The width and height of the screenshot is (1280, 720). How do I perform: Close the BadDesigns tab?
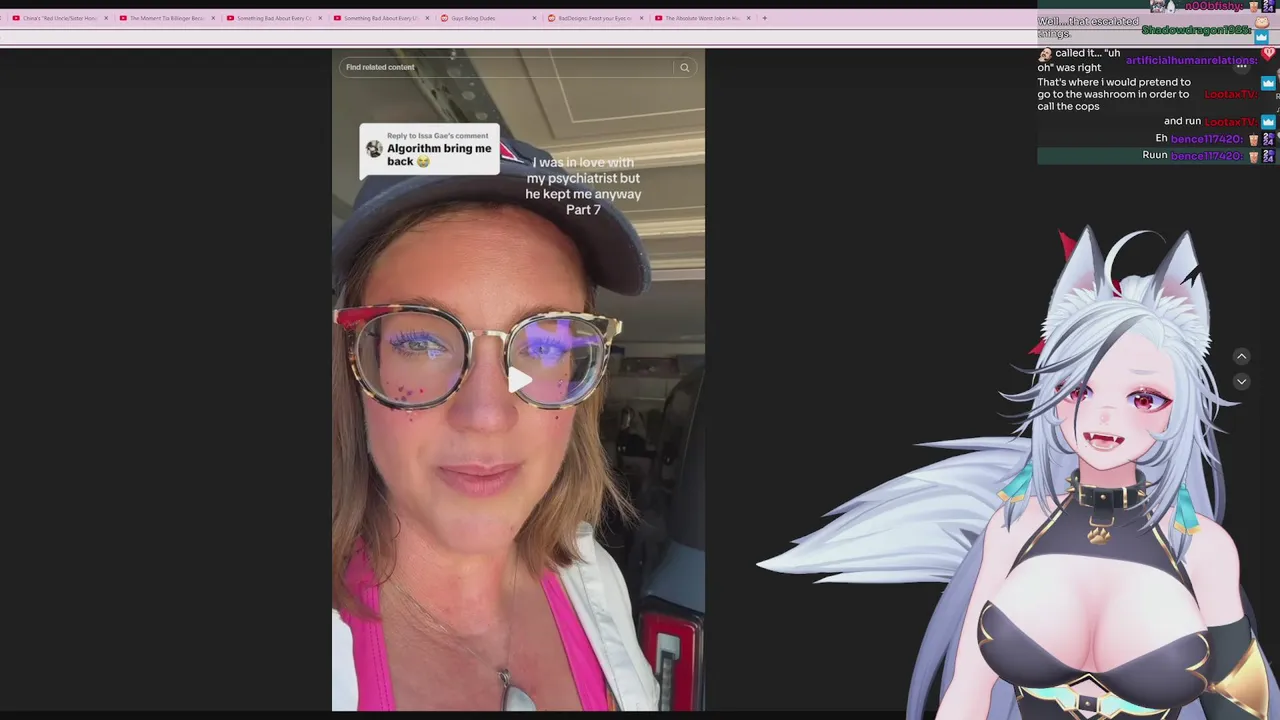tap(642, 18)
